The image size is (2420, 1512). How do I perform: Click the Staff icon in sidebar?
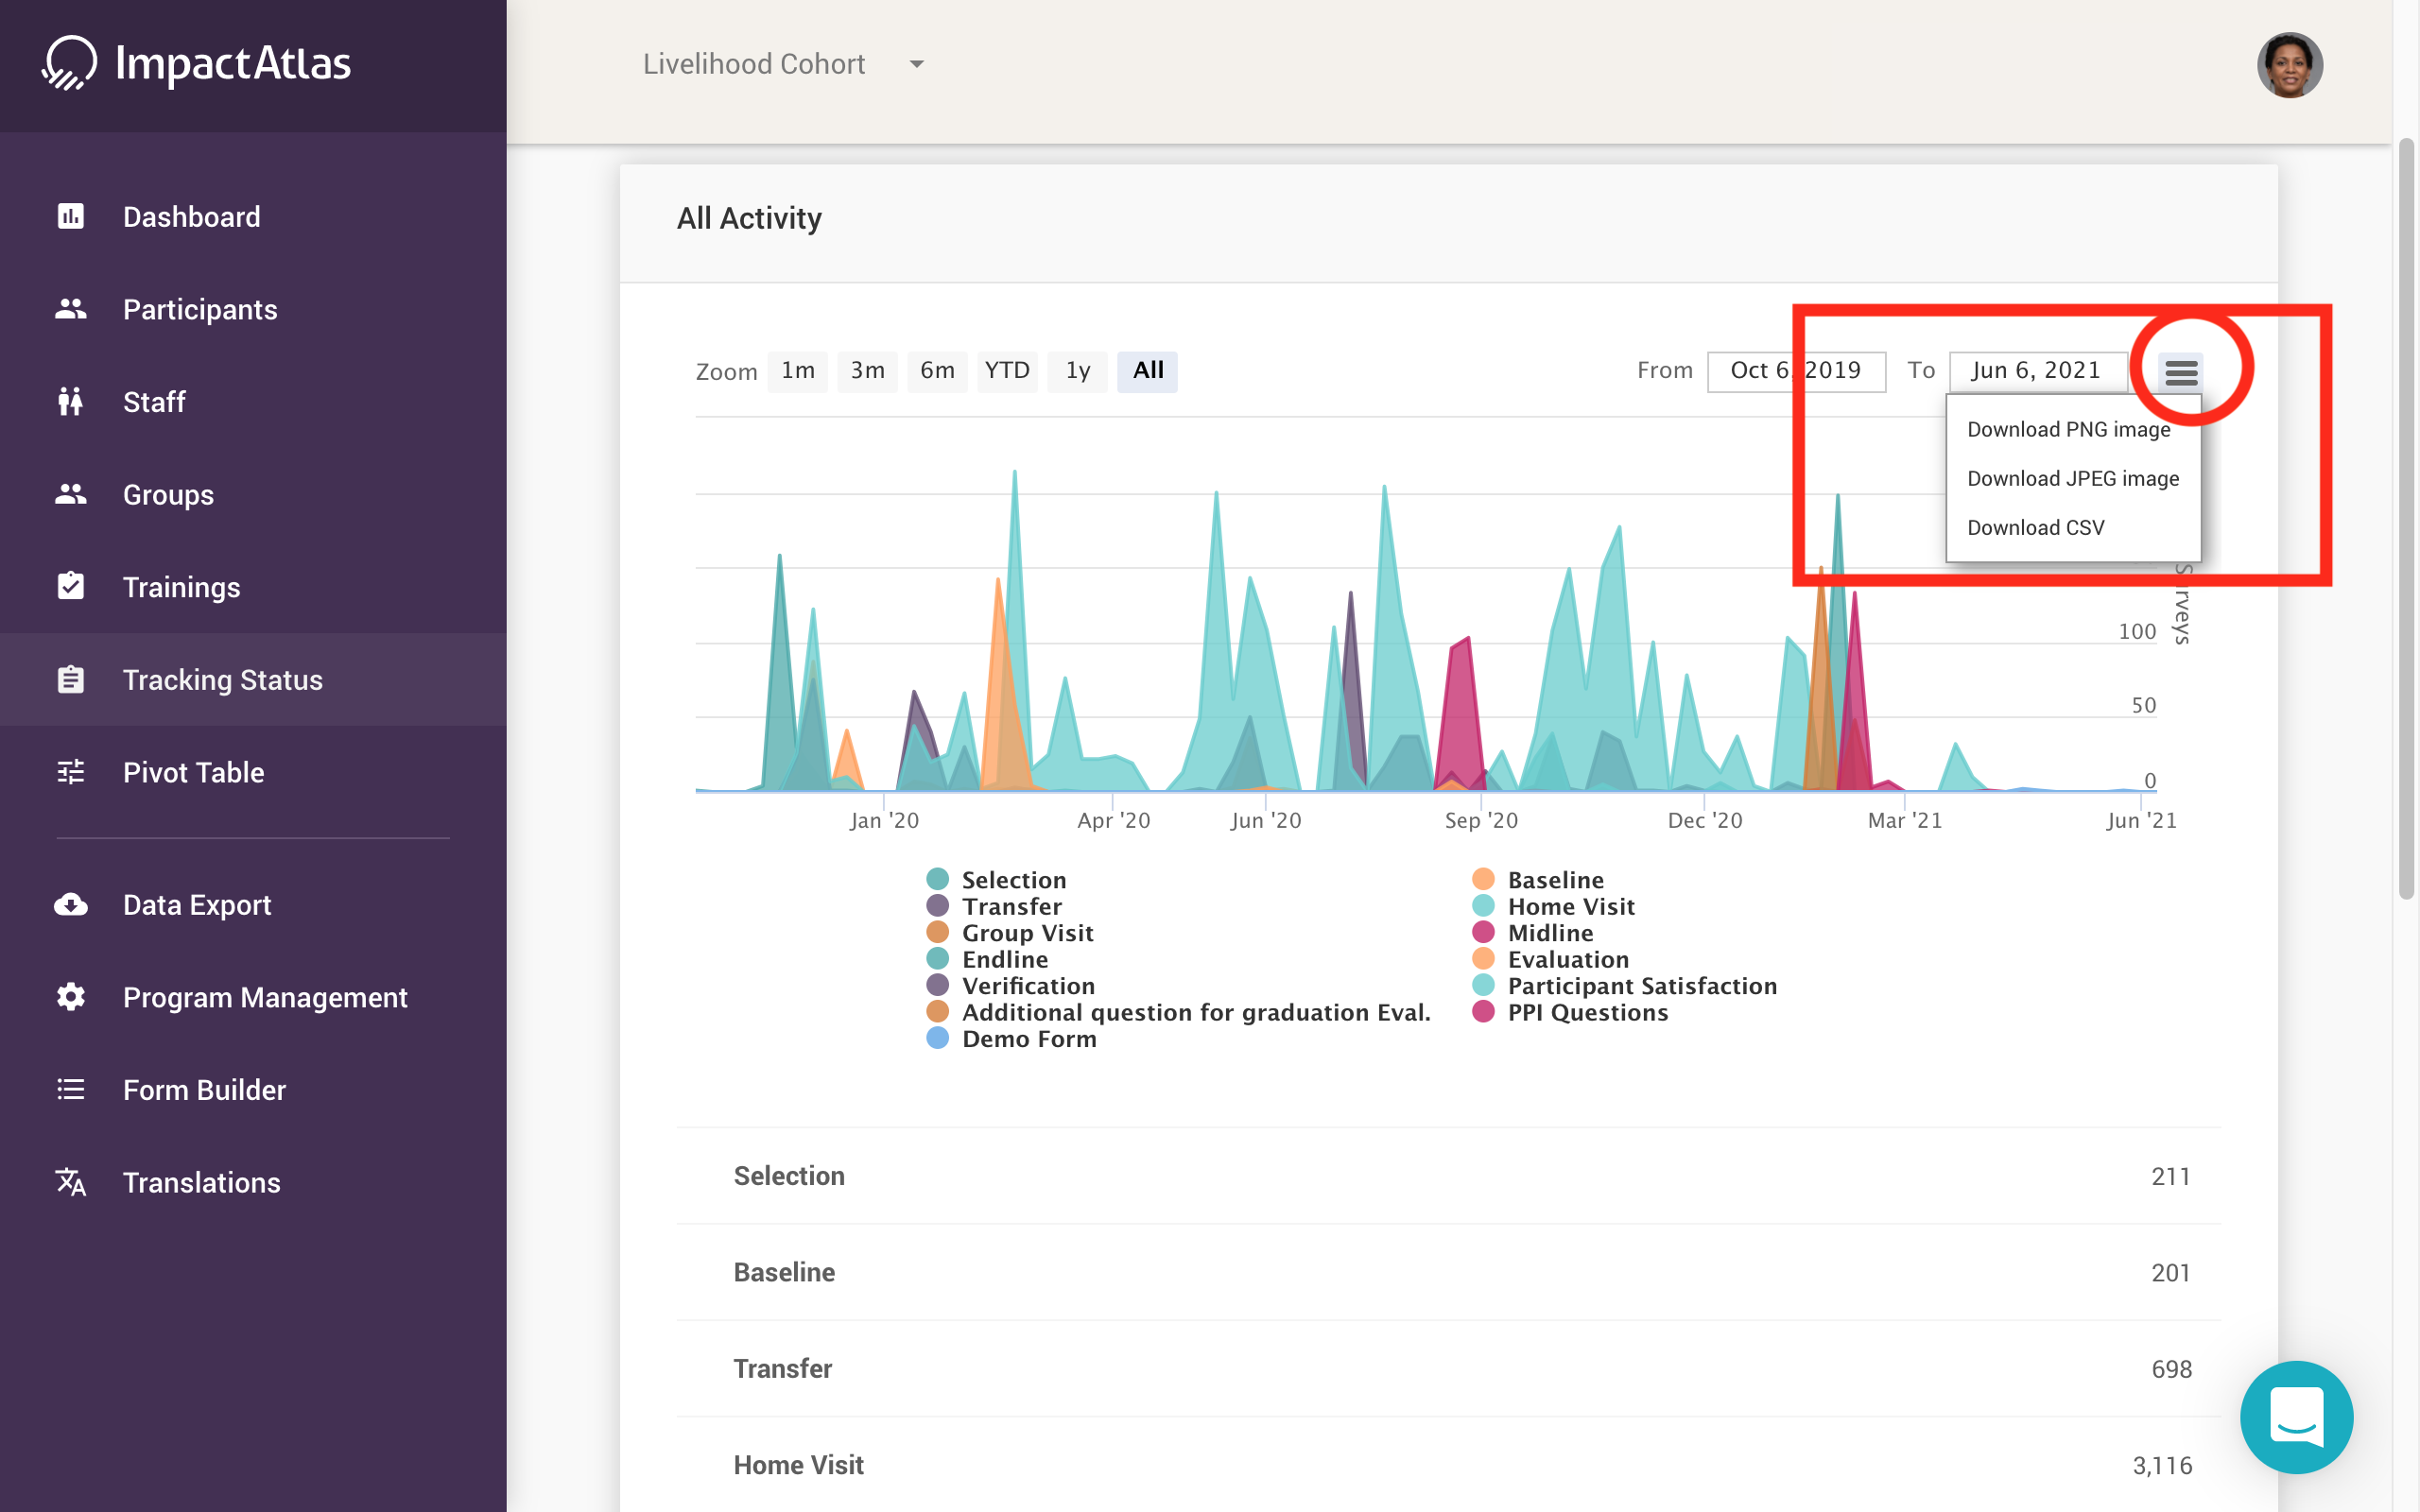71,401
